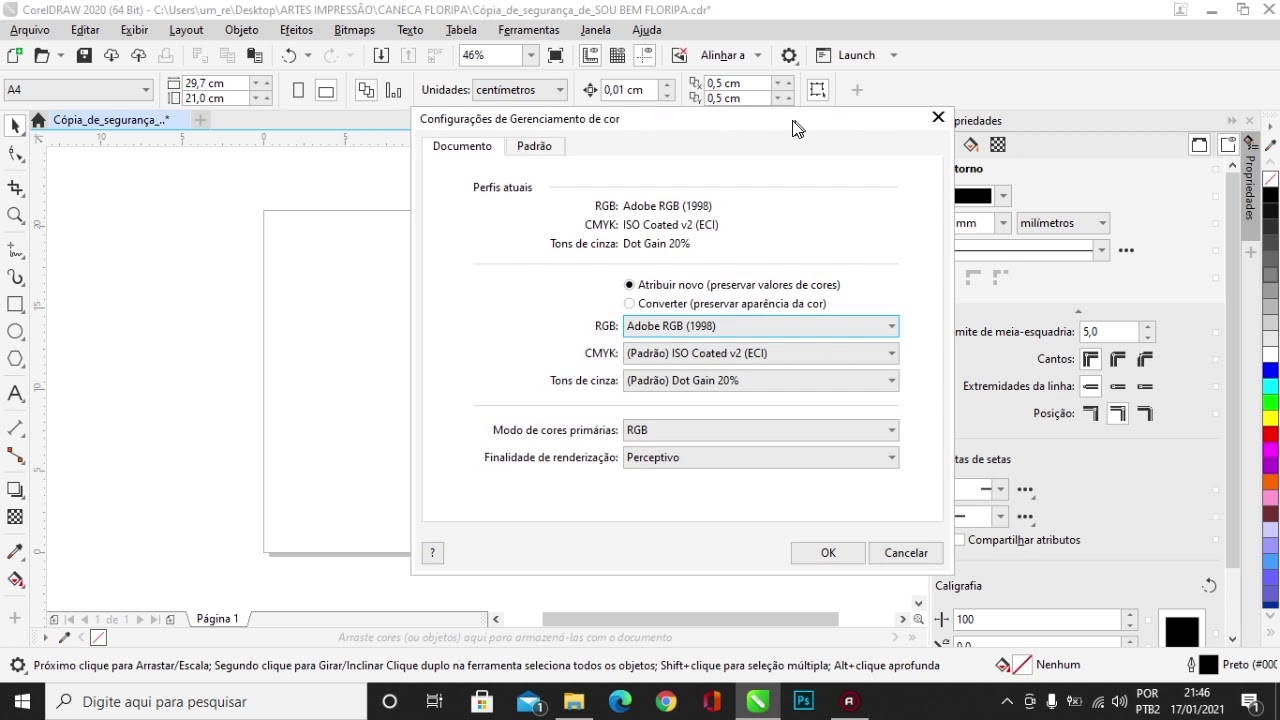Viewport: 1280px width, 720px height.
Task: Select the Rectangle tool
Action: pos(15,304)
